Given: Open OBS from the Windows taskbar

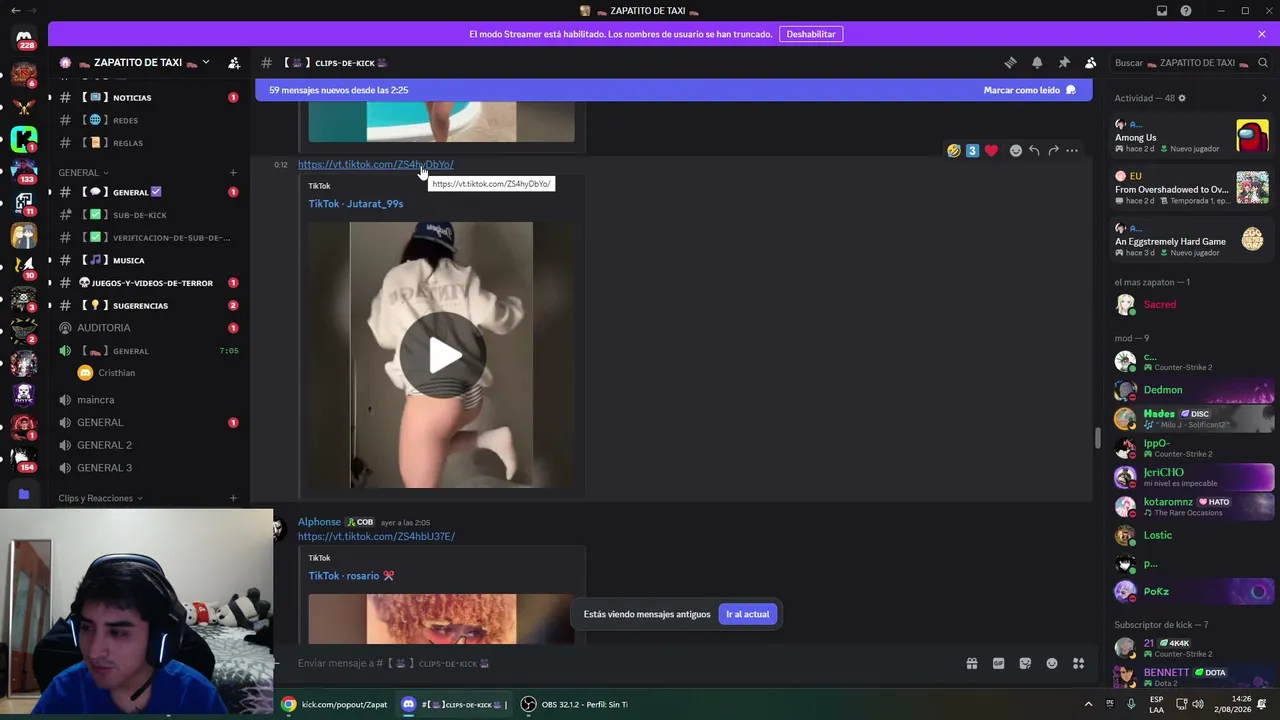Looking at the screenshot, I should [x=574, y=704].
